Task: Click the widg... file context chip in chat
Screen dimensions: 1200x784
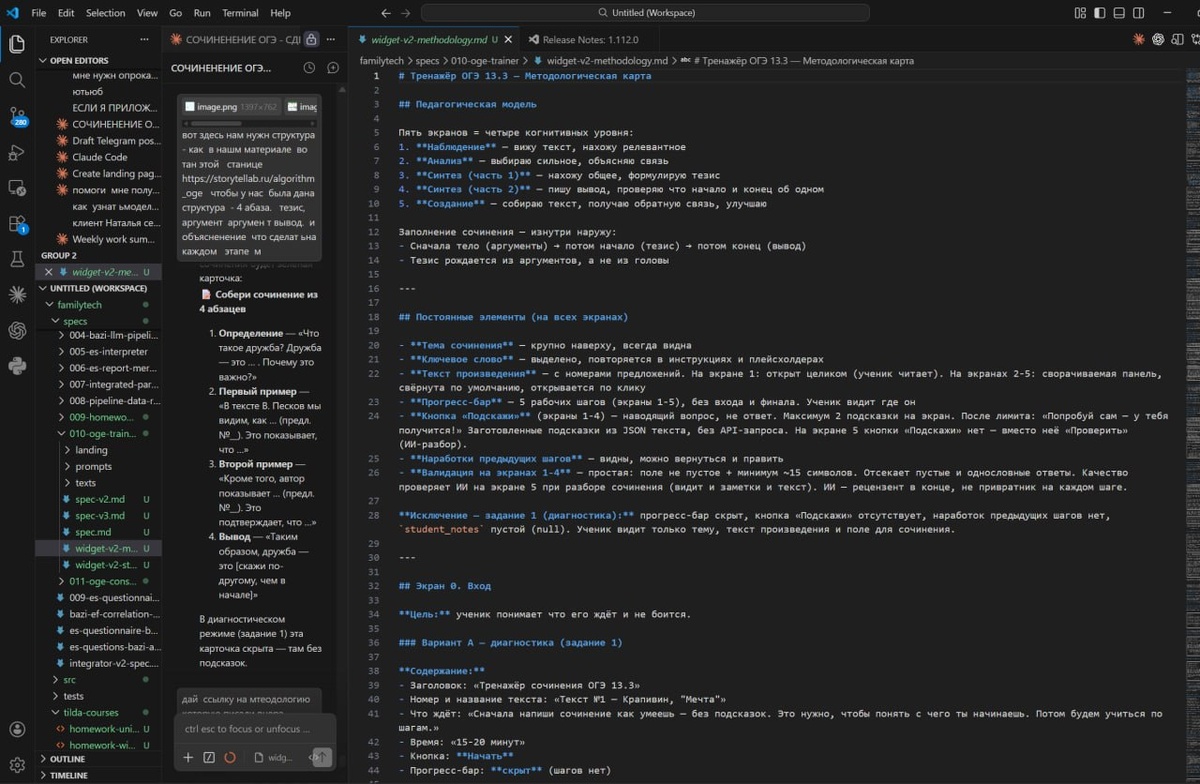Action: point(272,758)
